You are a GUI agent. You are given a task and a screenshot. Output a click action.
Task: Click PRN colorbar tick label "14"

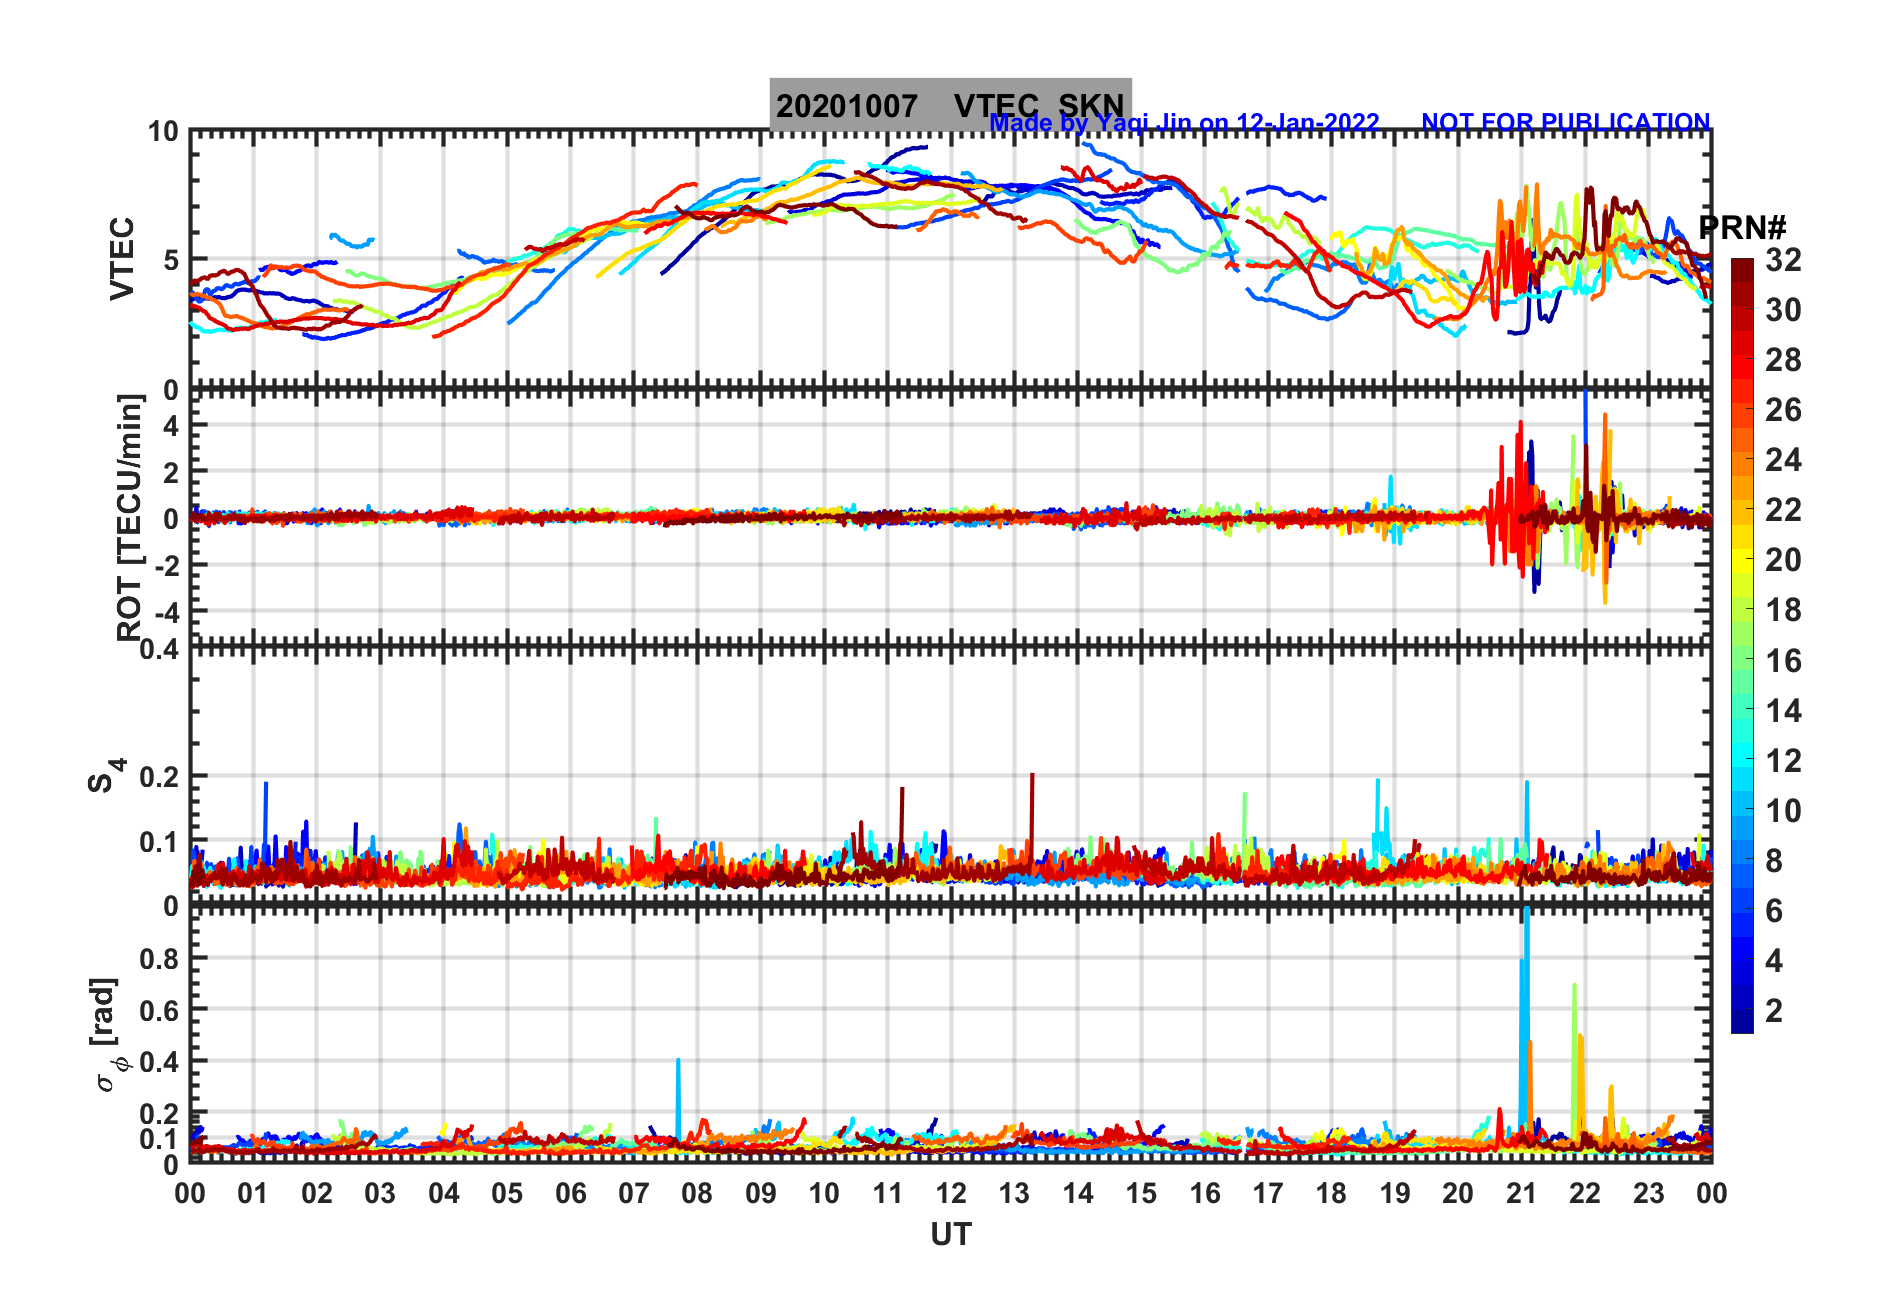(x=1783, y=711)
